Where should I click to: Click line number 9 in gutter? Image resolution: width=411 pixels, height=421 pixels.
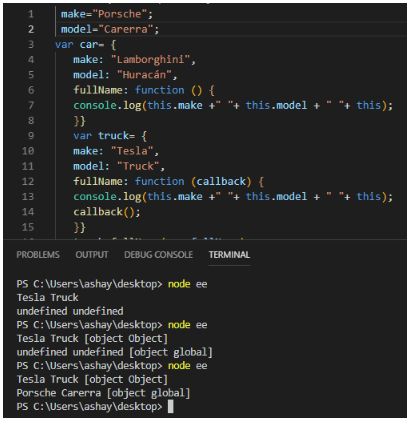(x=31, y=136)
